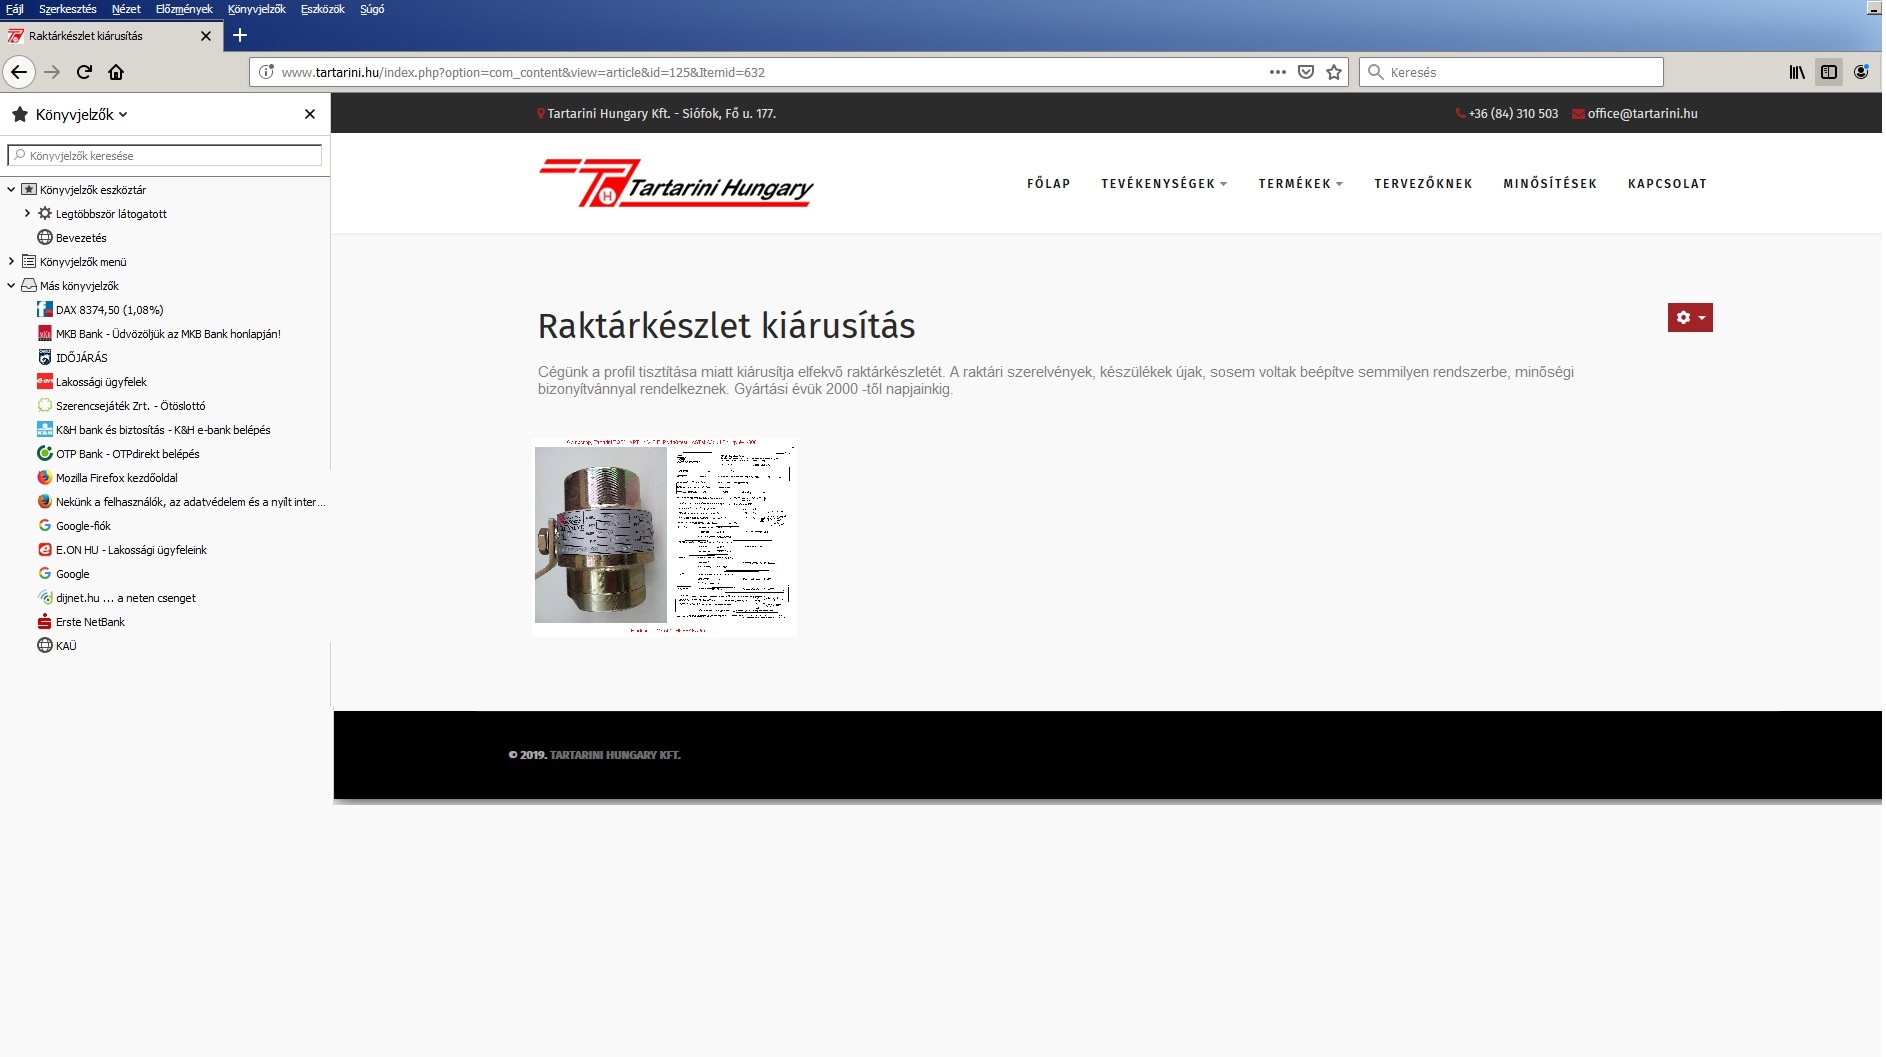
Task: Go to the Kapcsolat page
Action: 1667,184
